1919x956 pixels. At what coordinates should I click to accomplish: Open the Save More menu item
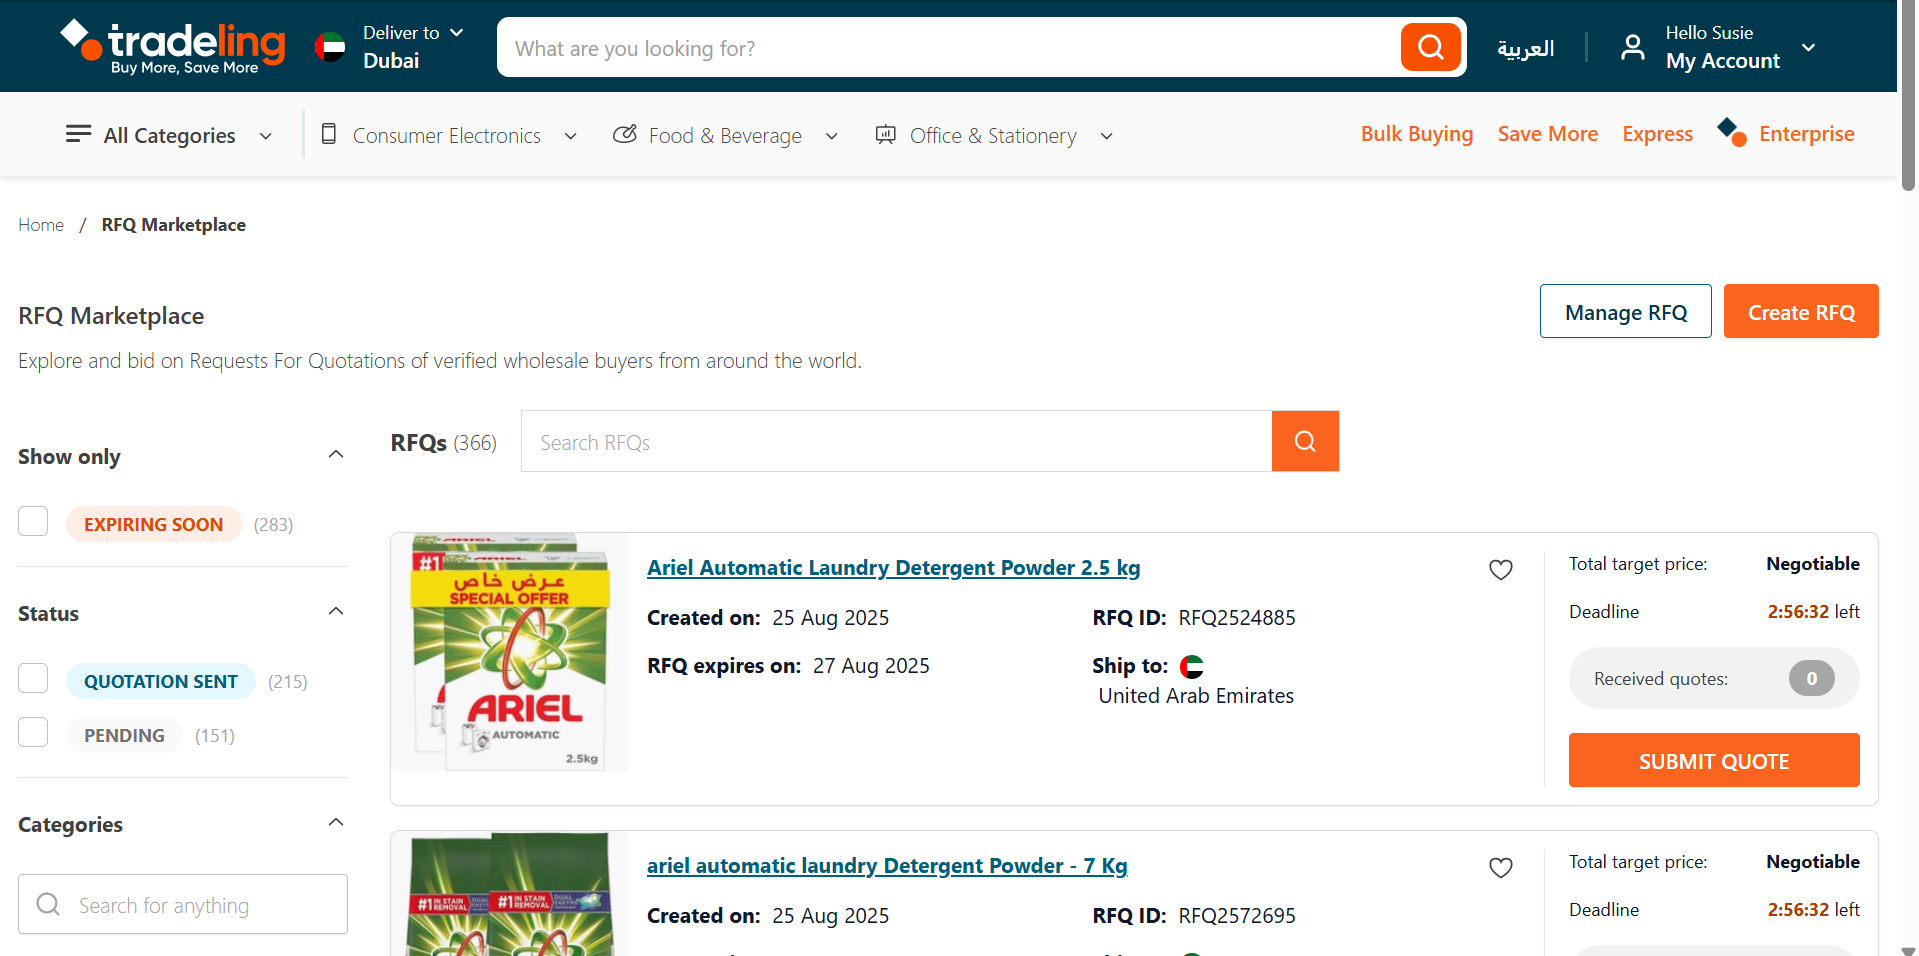(1547, 134)
